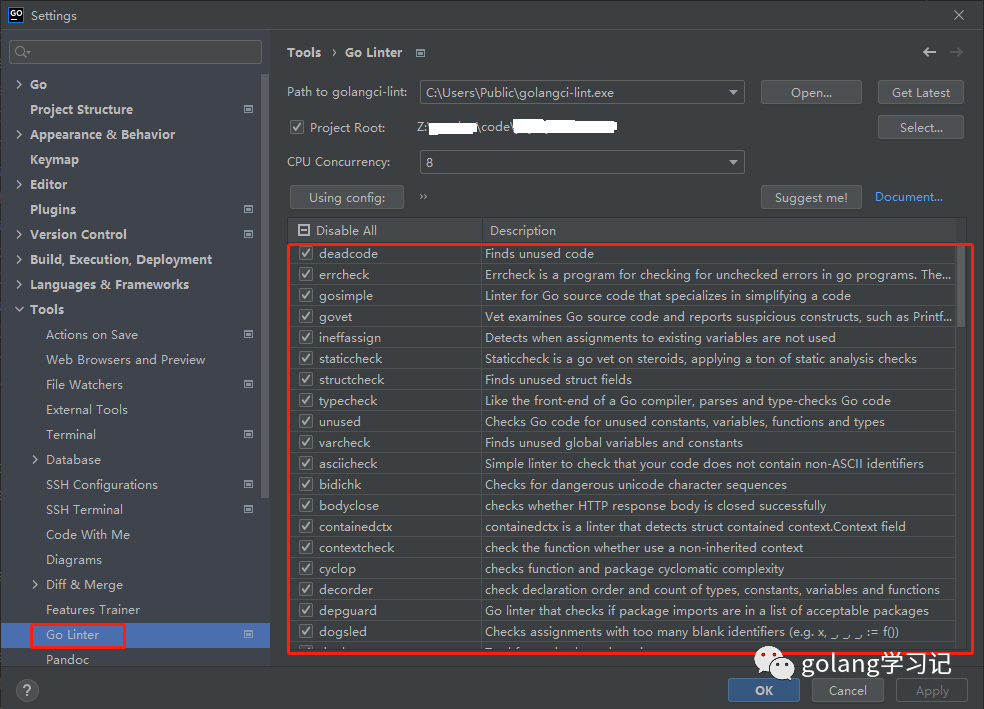
Task: Select Plugins in settings tree
Action: tap(53, 209)
